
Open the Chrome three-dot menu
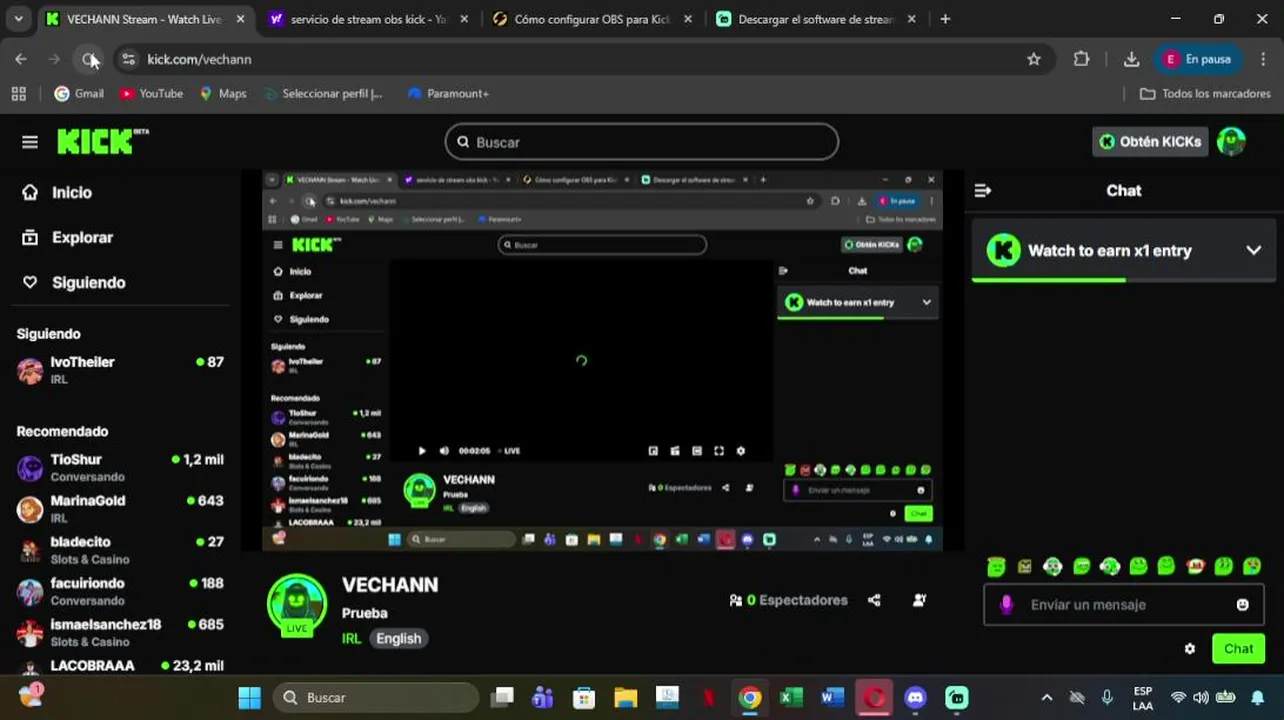pos(1265,59)
